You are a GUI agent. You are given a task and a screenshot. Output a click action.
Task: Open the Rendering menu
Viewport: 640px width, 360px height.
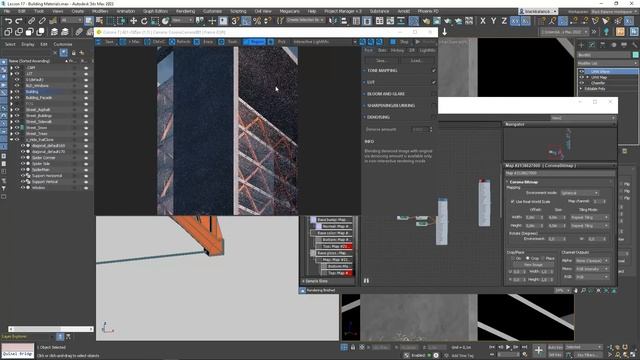pyautogui.click(x=185, y=11)
